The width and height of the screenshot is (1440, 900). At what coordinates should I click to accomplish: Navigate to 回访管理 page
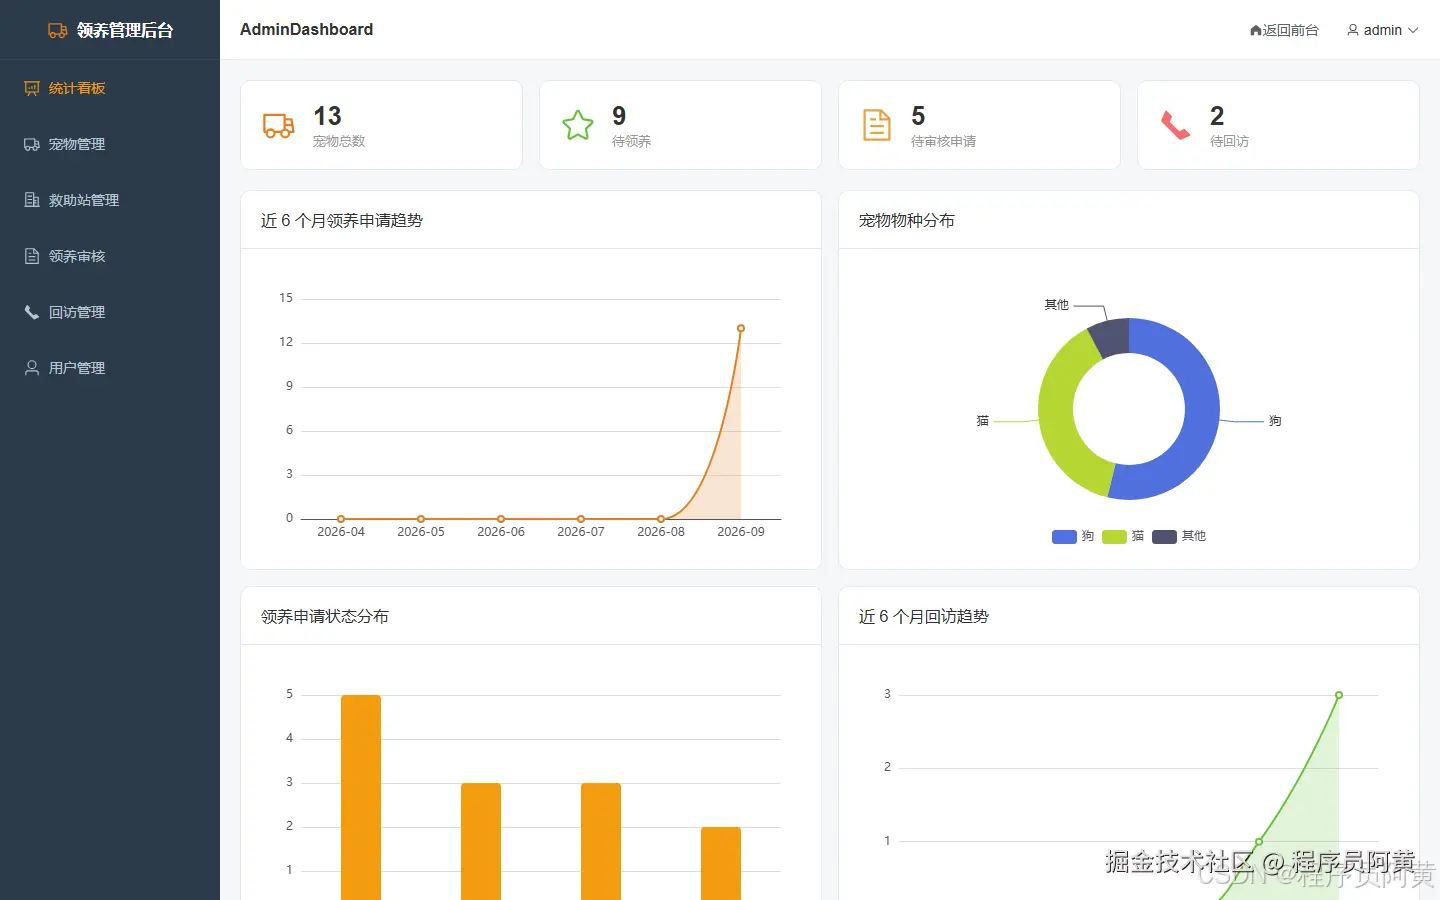[x=110, y=312]
